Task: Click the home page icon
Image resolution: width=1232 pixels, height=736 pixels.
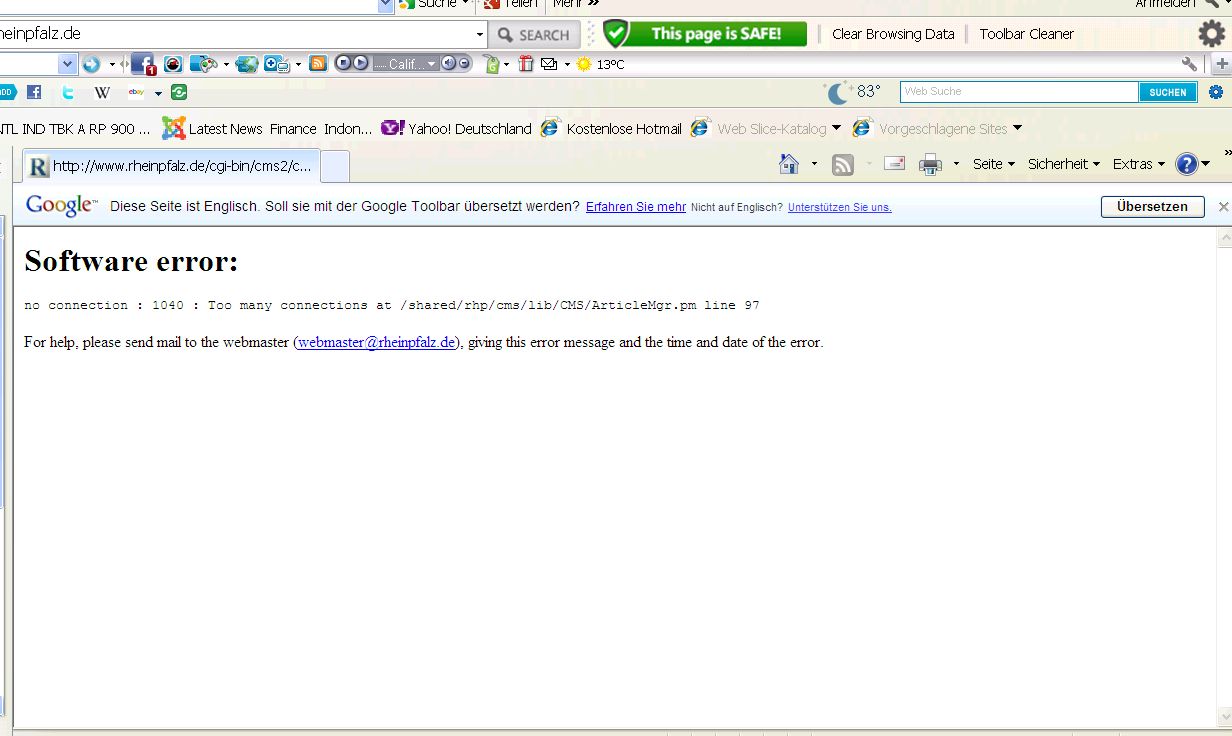Action: point(789,164)
